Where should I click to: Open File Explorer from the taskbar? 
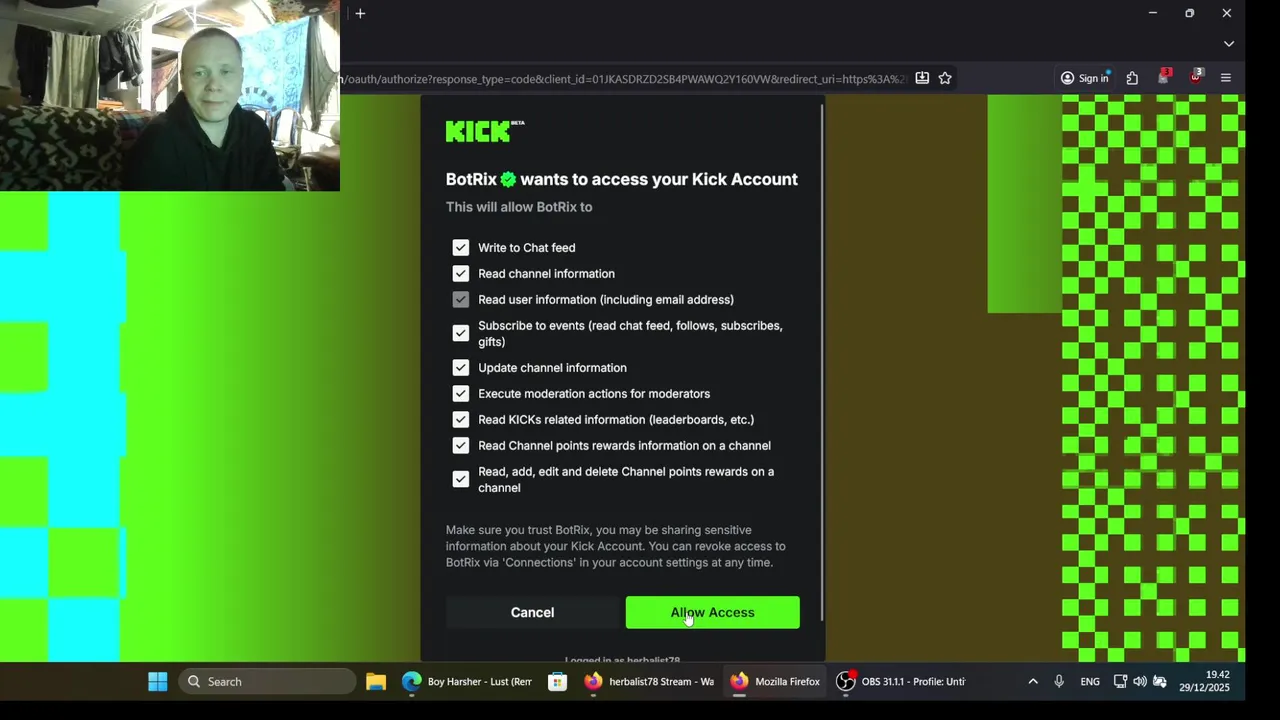pos(376,681)
